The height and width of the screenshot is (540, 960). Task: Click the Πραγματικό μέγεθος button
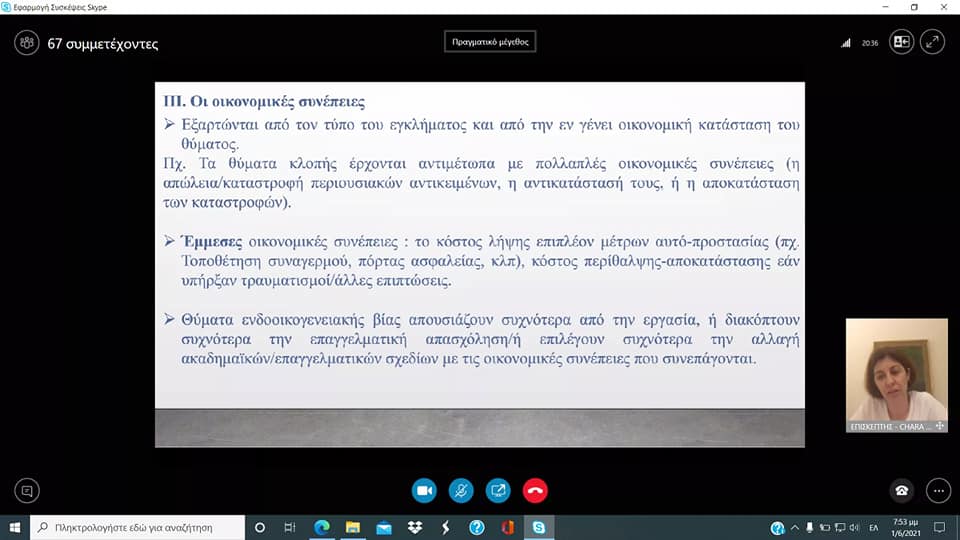[490, 42]
